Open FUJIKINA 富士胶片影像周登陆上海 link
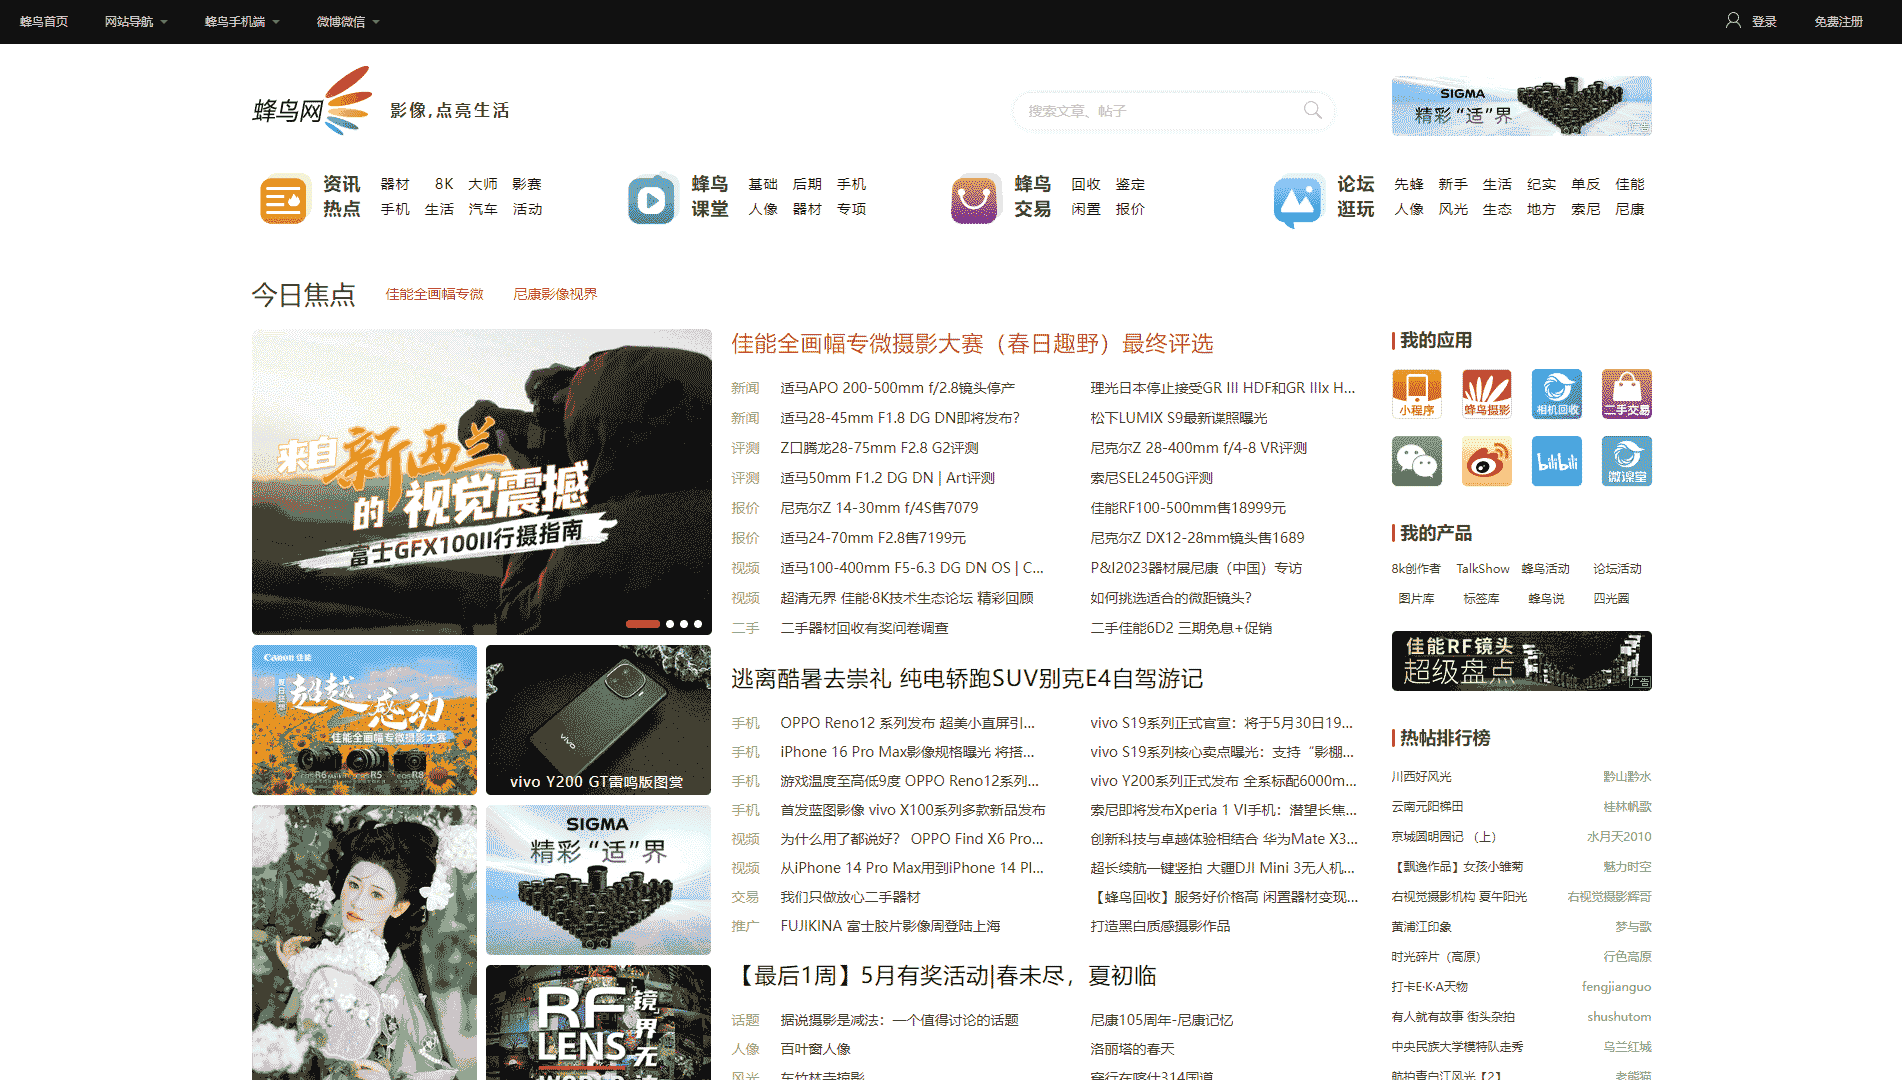 coord(890,926)
